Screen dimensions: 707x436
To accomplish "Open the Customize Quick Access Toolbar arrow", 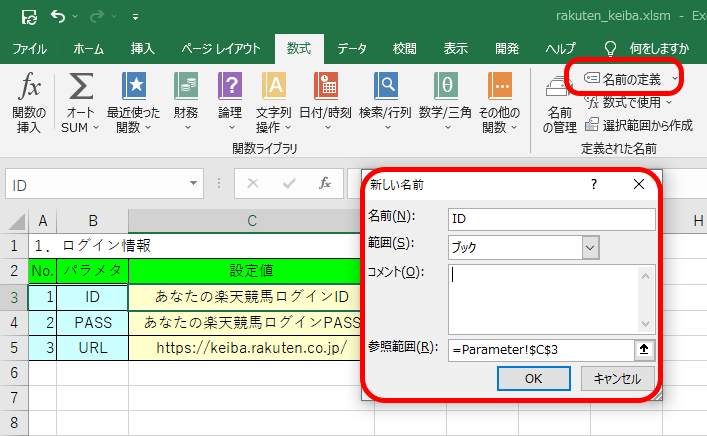I will click(x=135, y=17).
